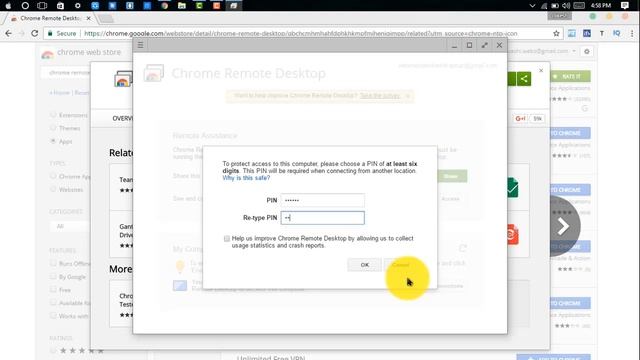Focus the Re-type PIN input field
640x360 pixels.
[x=322, y=218]
